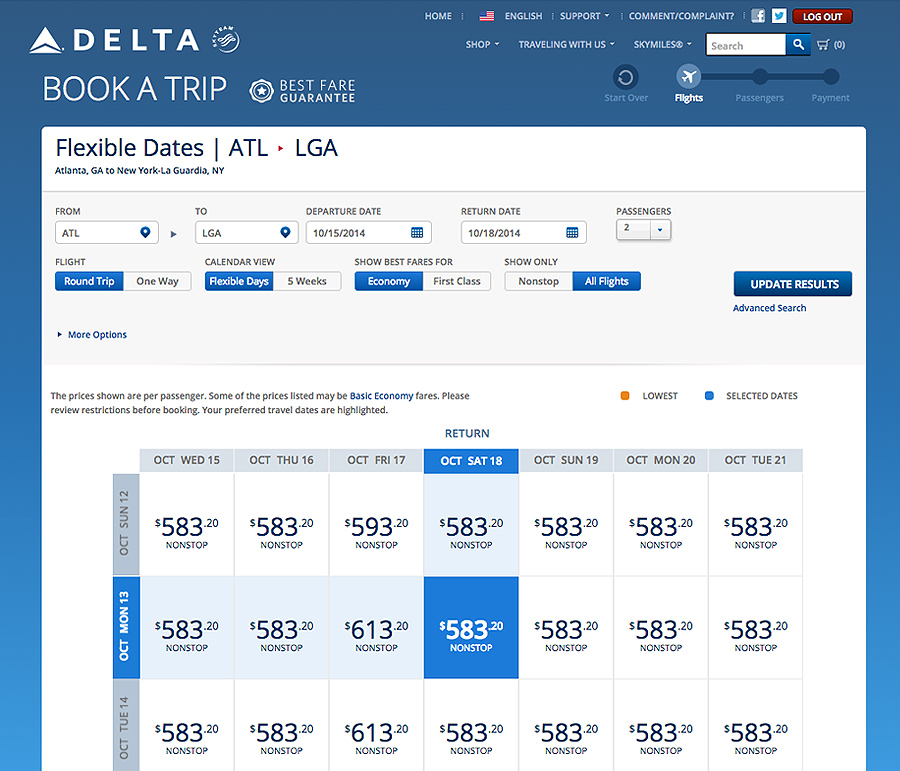
Task: Click the search magnifying glass button
Action: click(797, 45)
